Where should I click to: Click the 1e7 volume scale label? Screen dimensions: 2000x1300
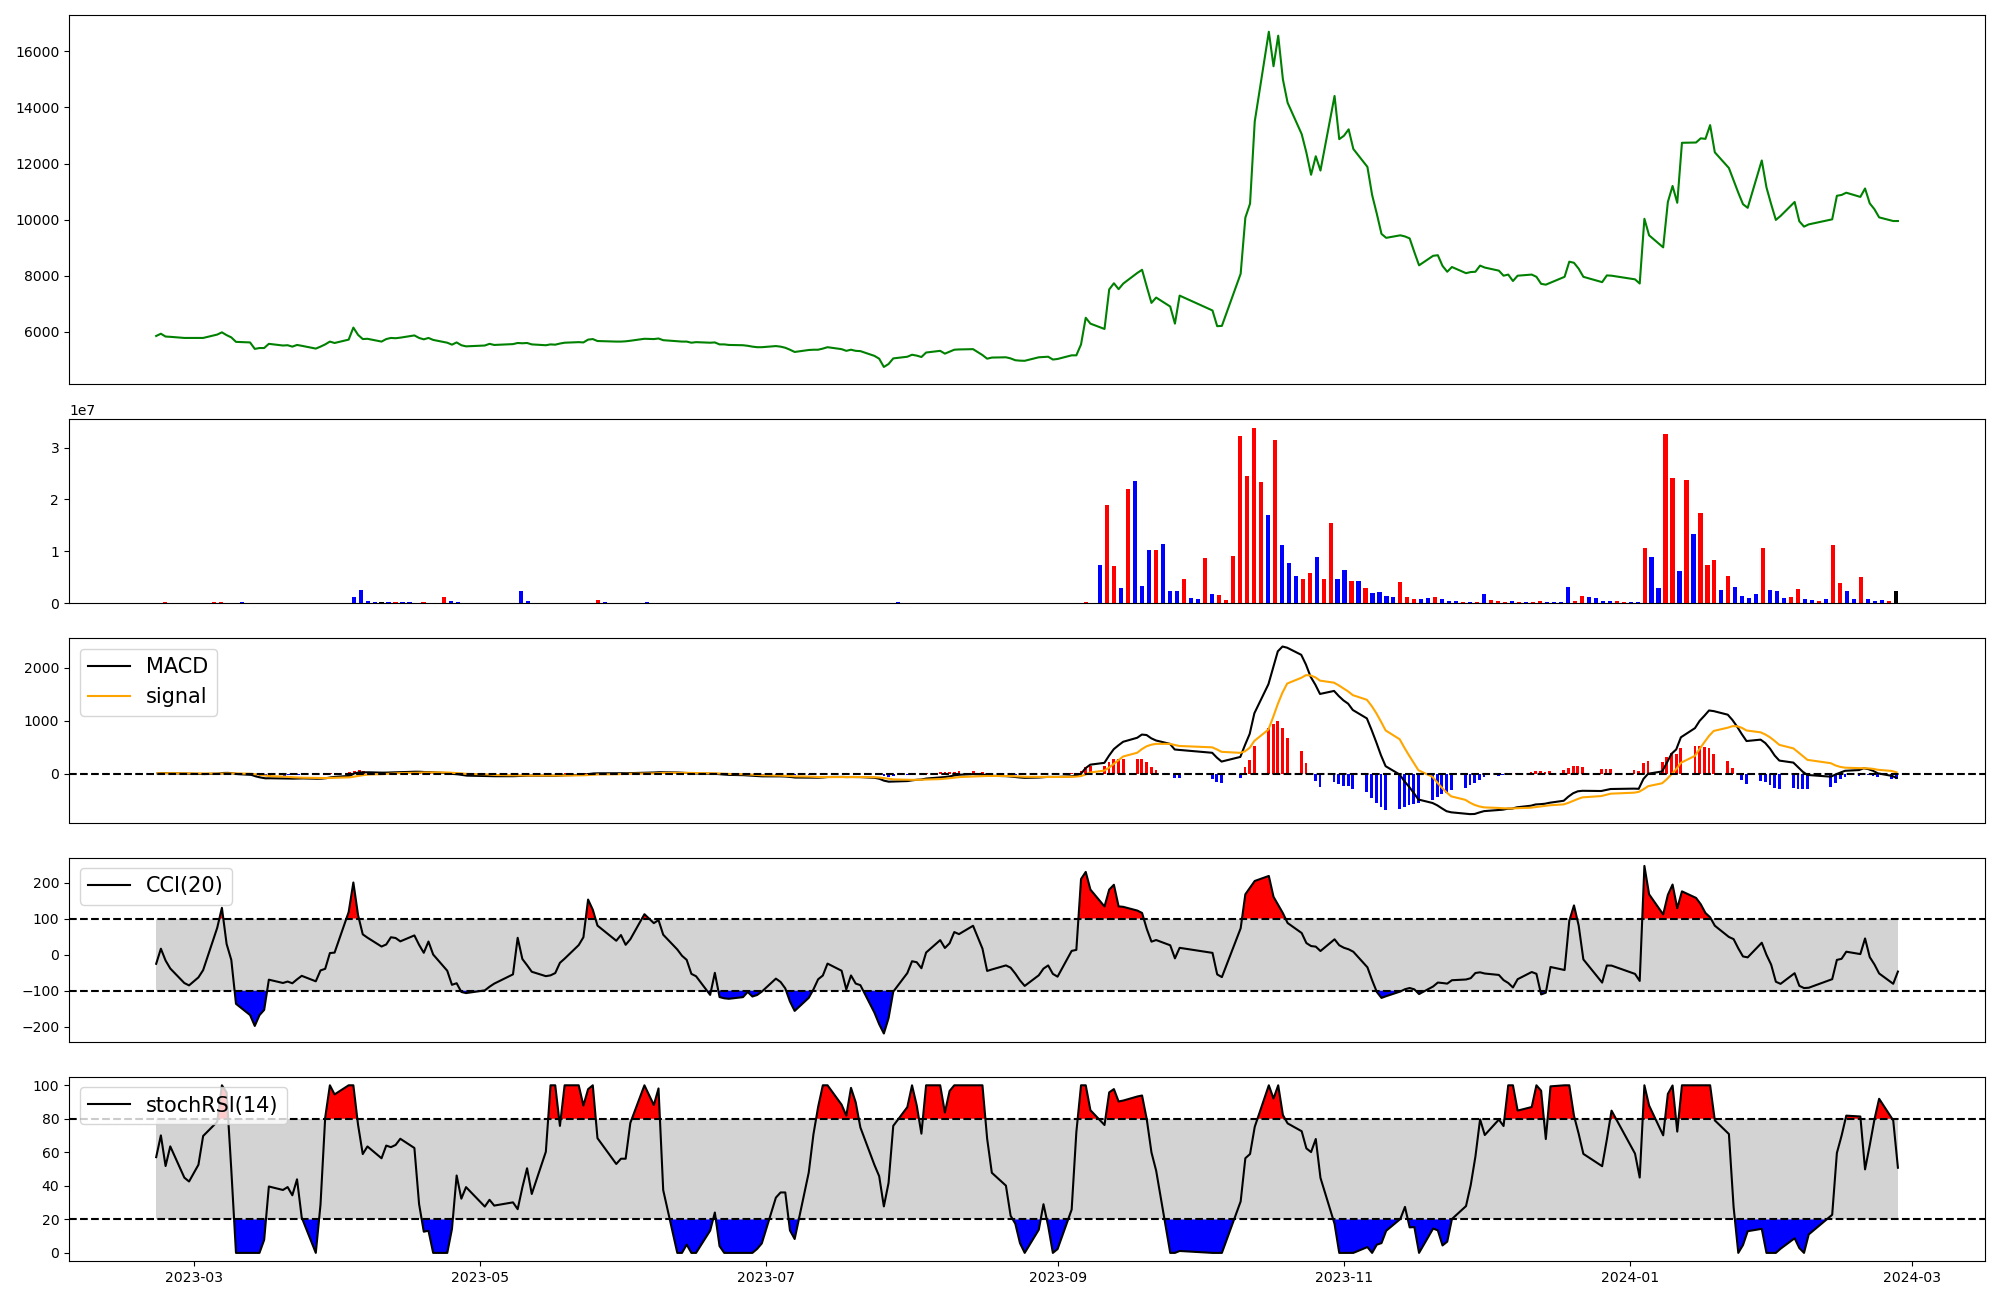82,410
